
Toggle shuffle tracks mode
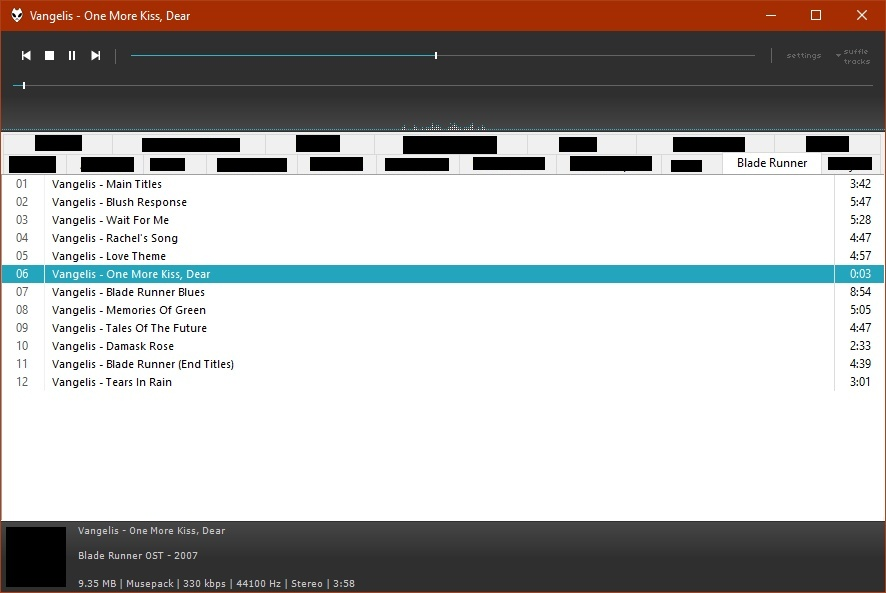pyautogui.click(x=855, y=55)
